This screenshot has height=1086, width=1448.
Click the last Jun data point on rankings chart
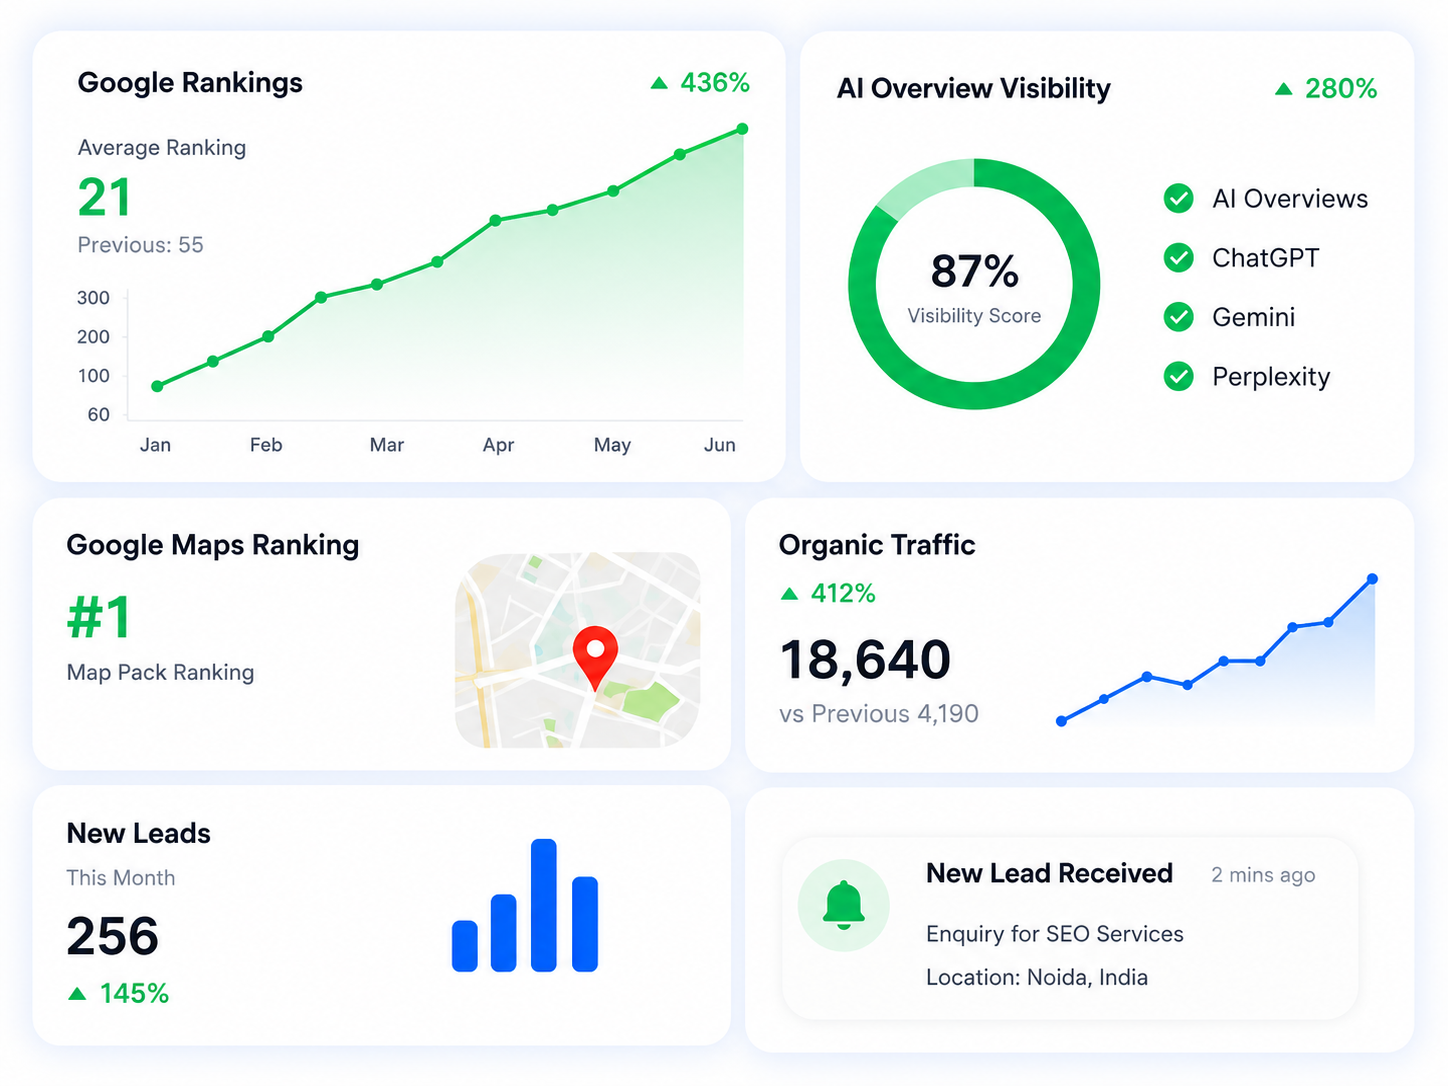(x=742, y=129)
